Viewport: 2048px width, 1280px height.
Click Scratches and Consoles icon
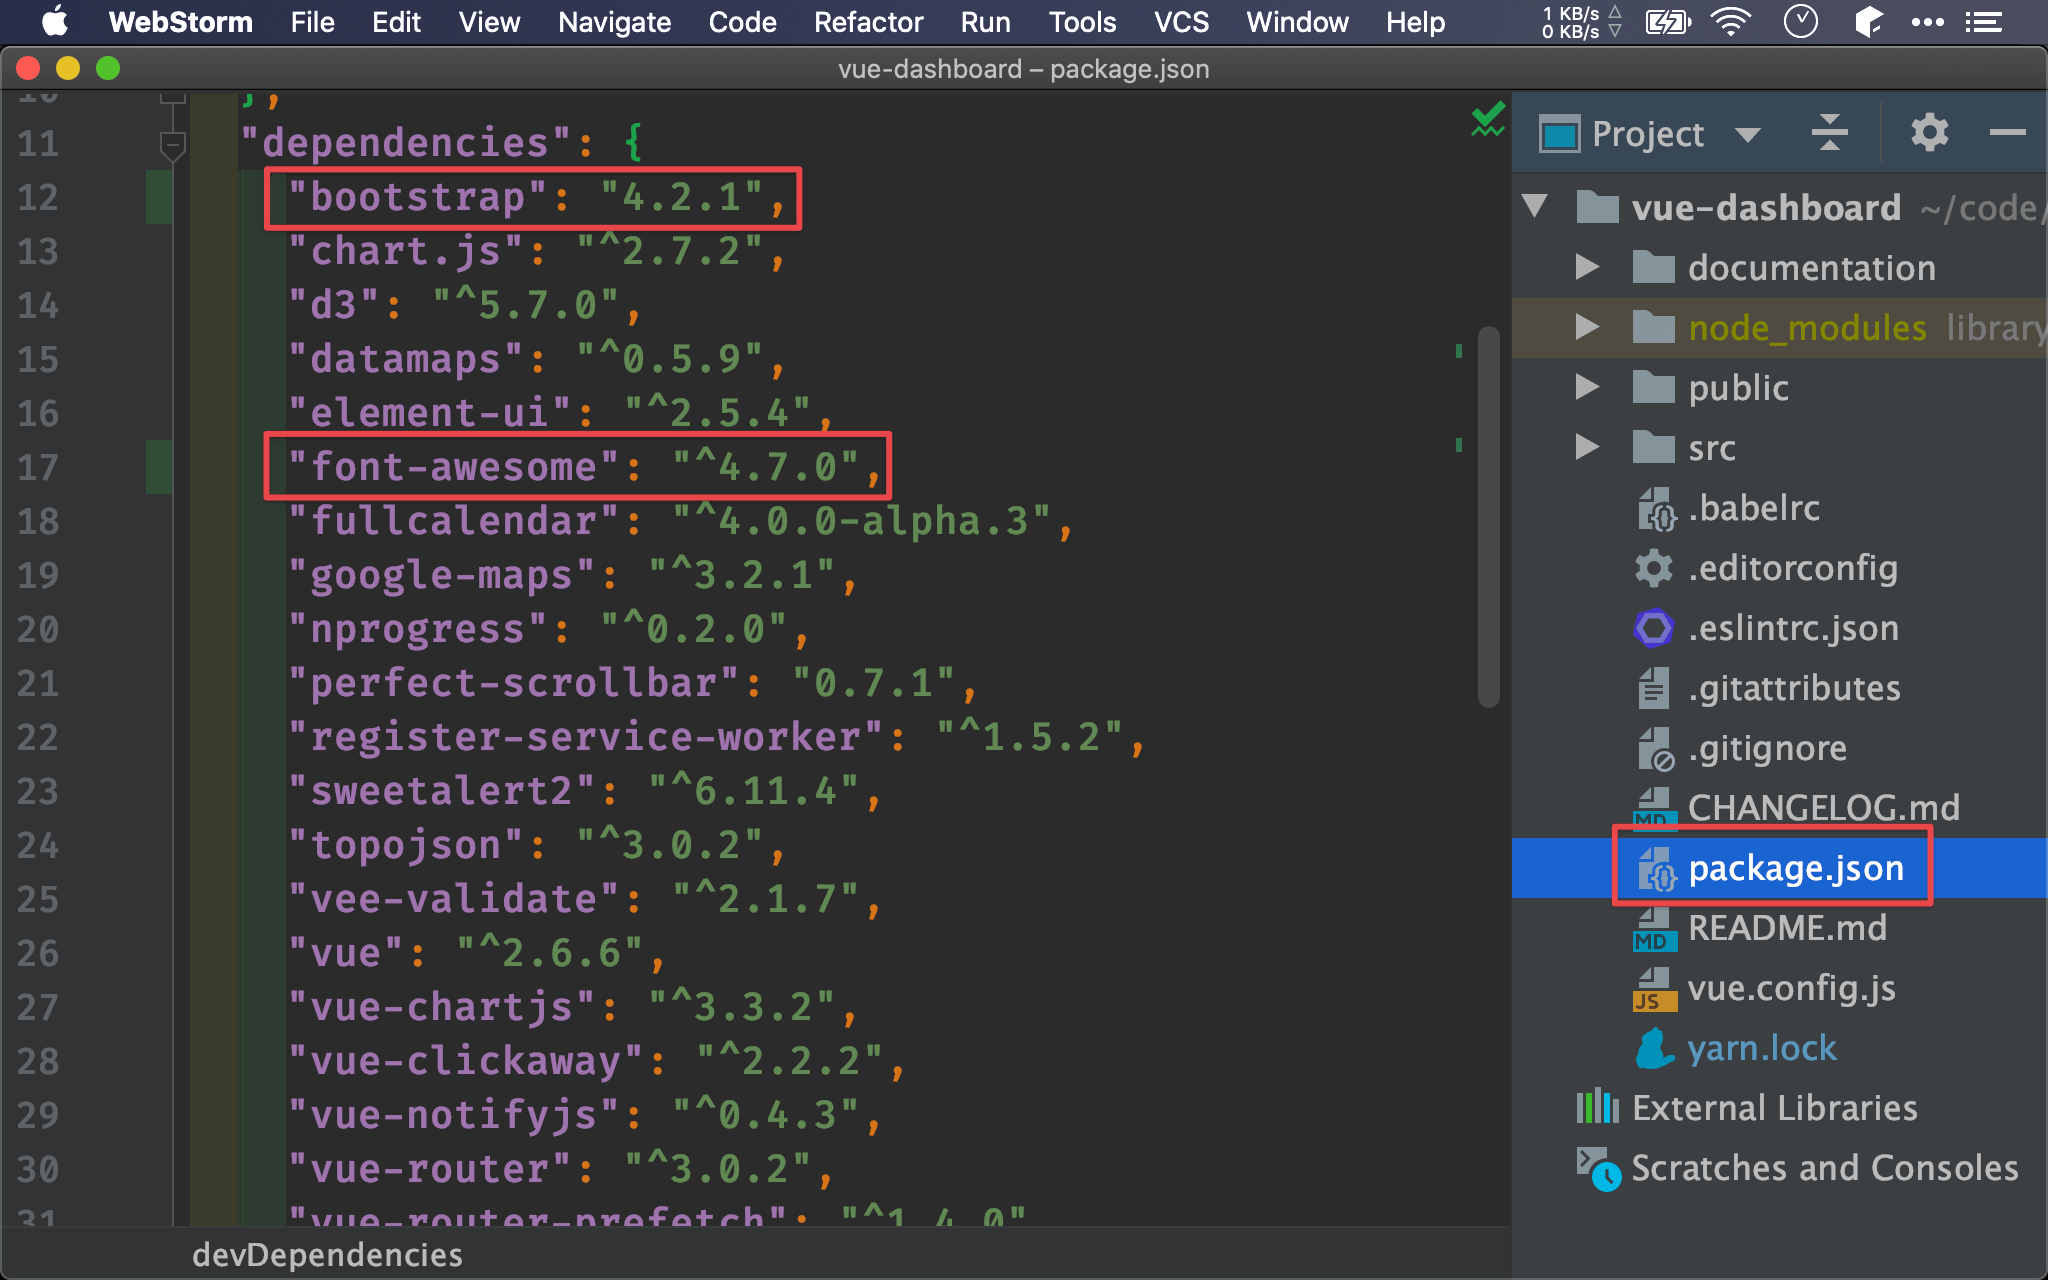point(1598,1168)
